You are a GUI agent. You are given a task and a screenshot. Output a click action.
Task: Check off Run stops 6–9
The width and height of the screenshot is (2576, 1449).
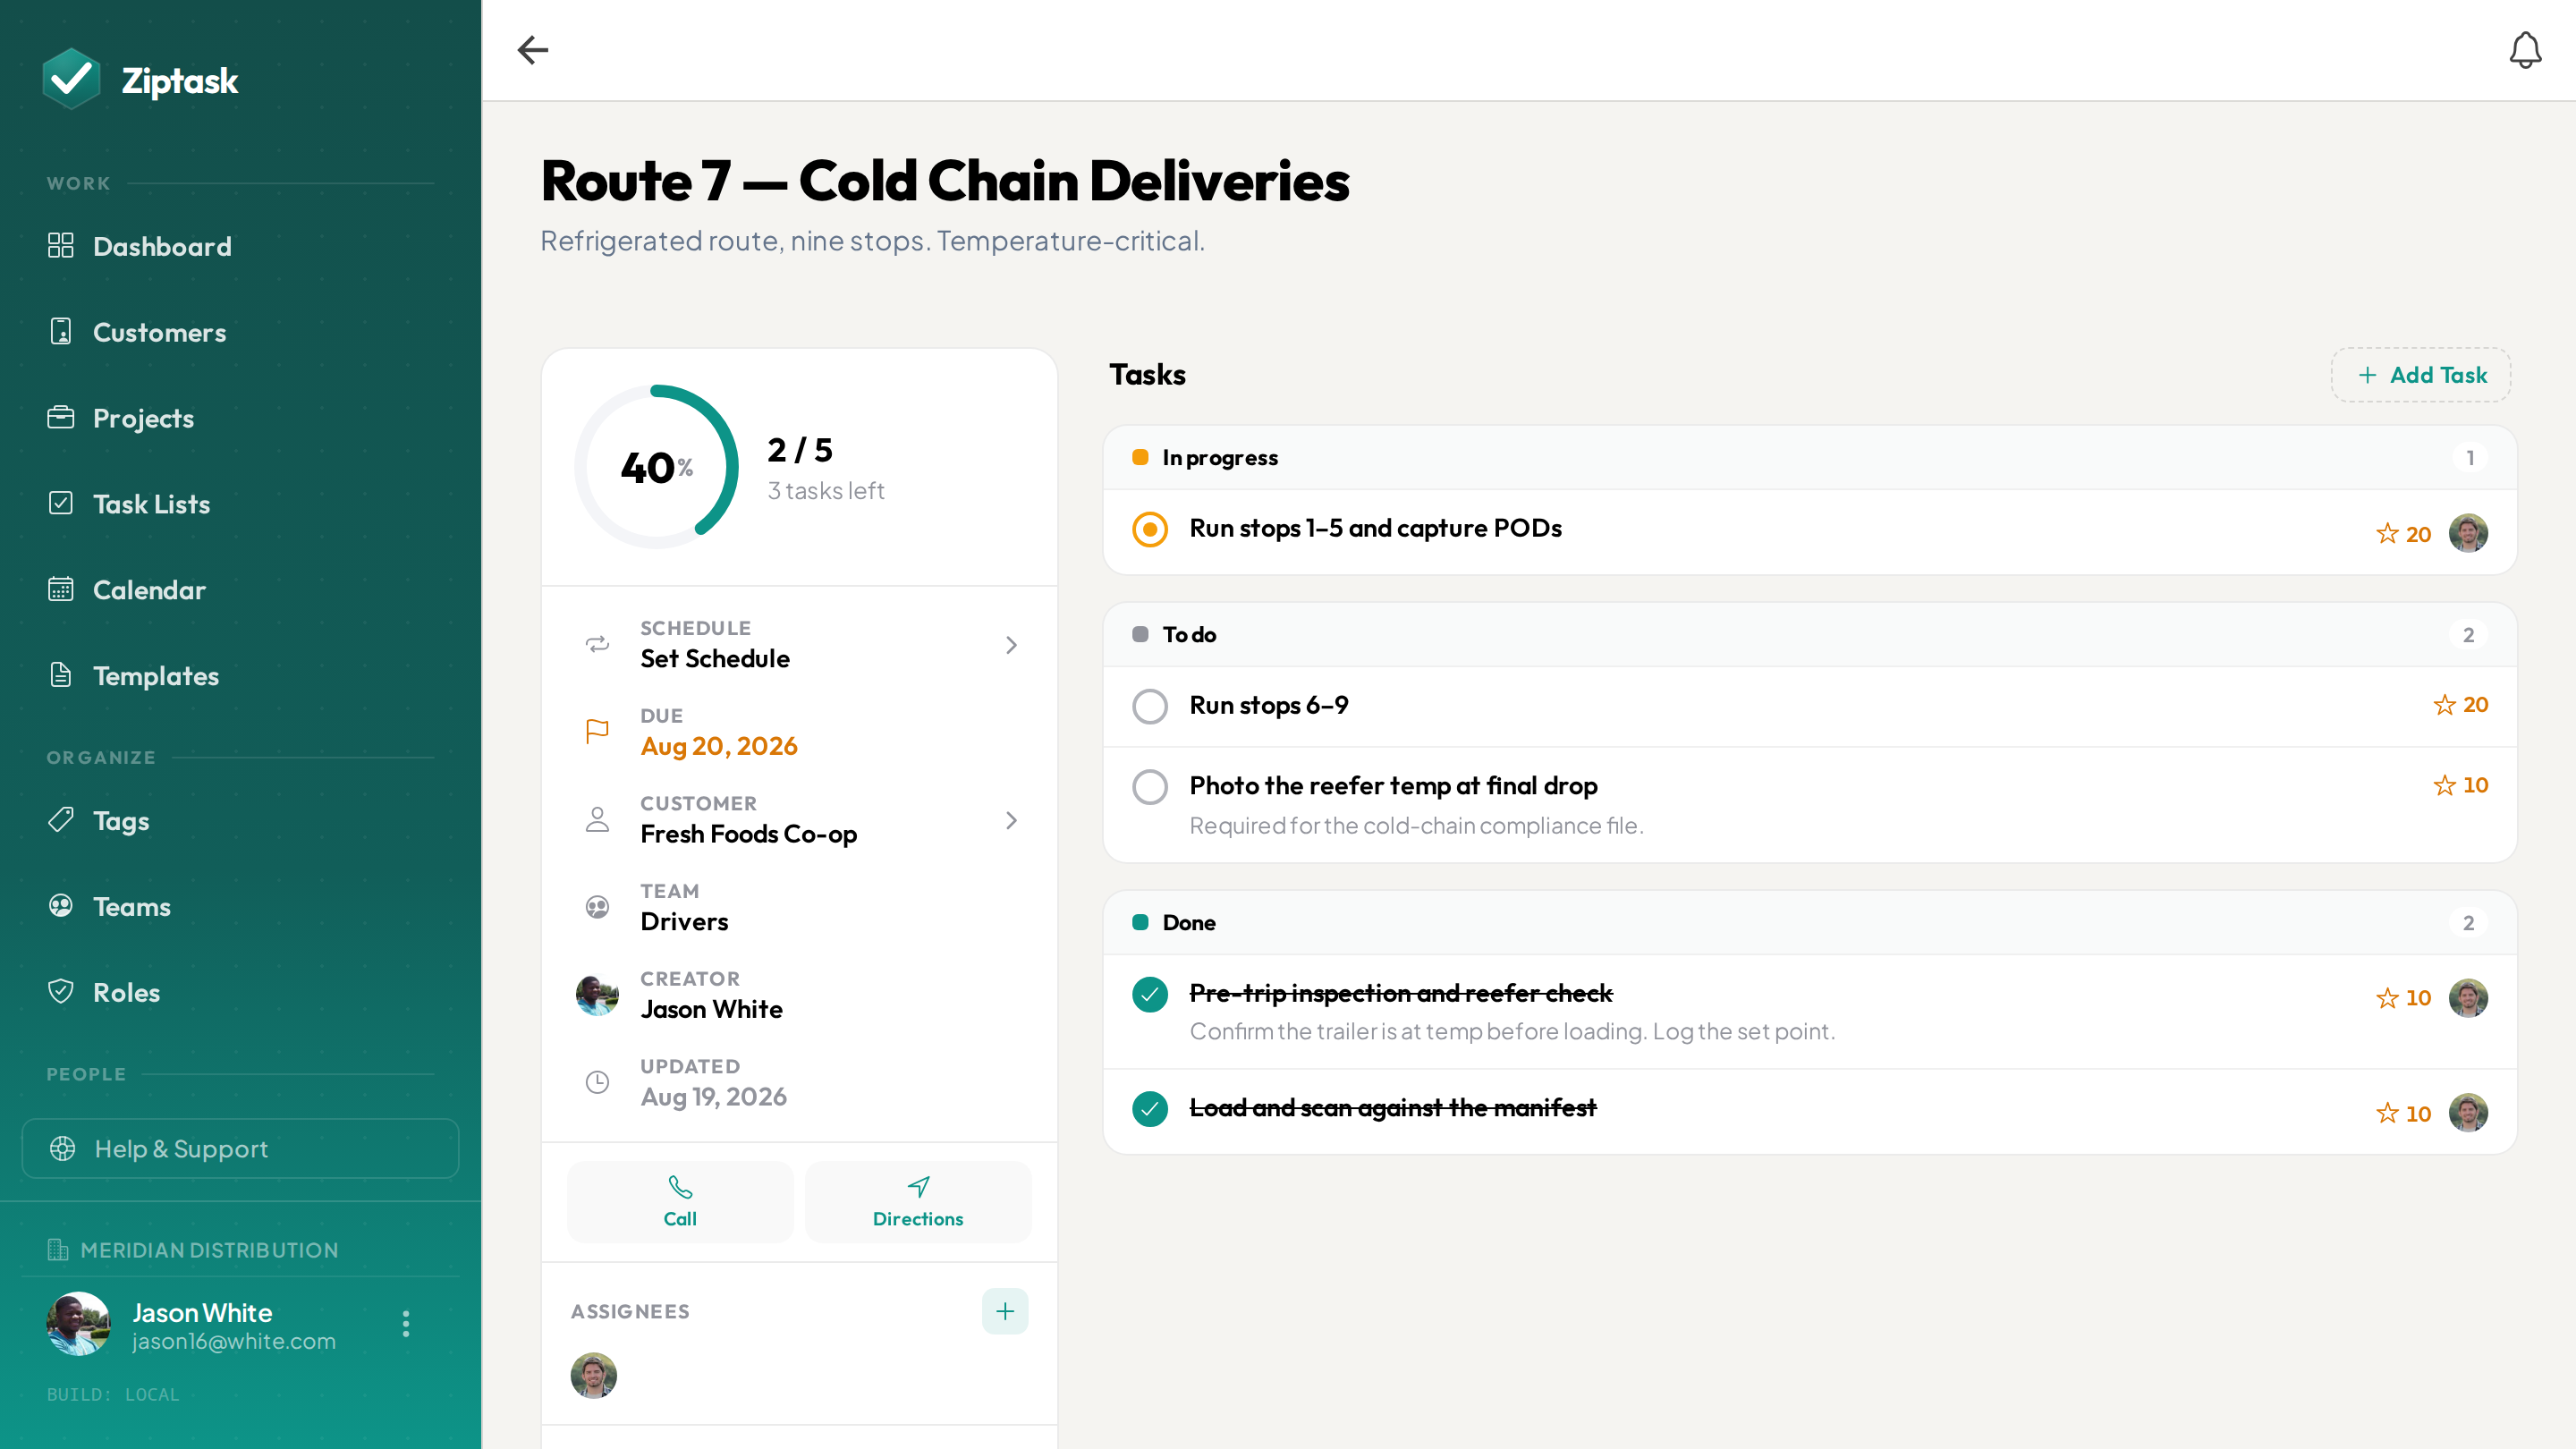(x=1150, y=706)
